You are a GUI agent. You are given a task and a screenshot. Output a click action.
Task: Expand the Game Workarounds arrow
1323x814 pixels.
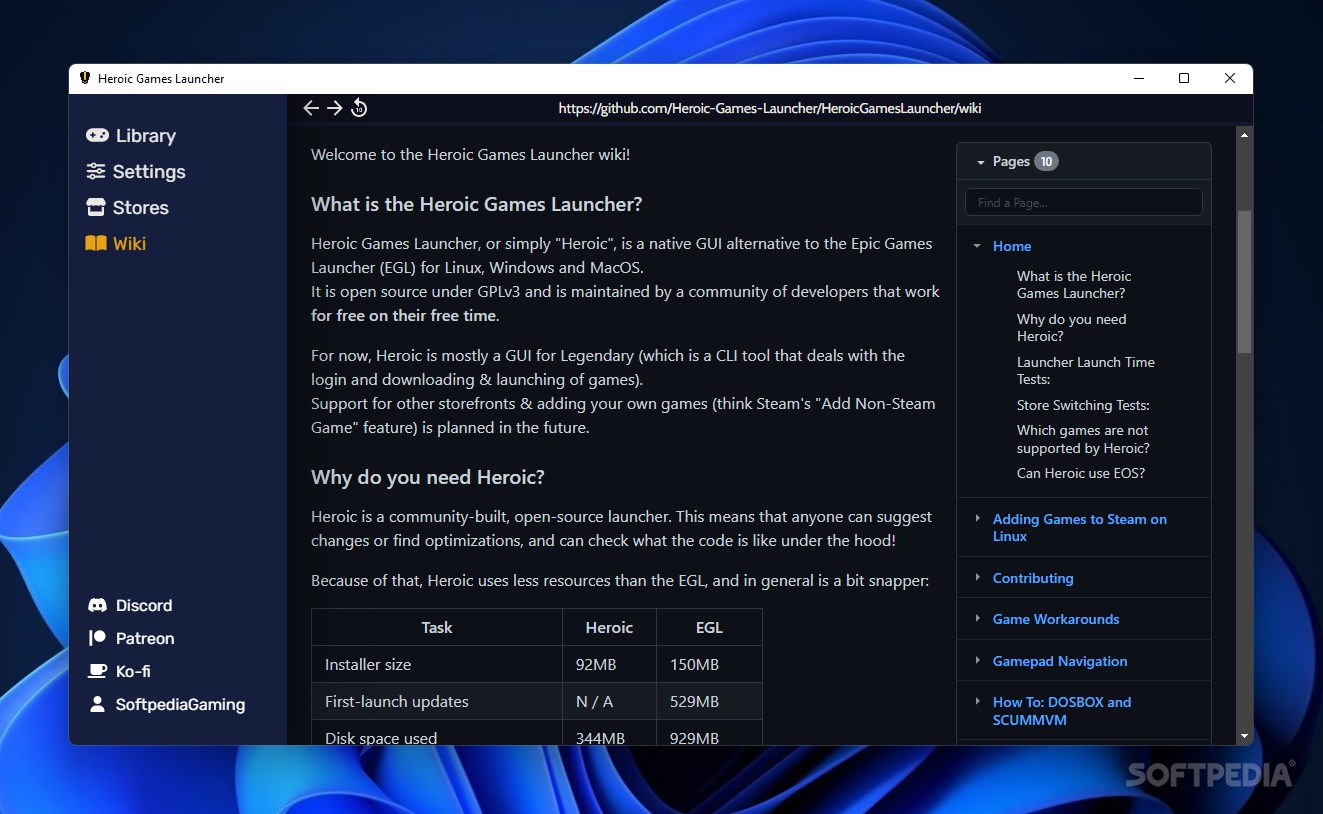(977, 618)
